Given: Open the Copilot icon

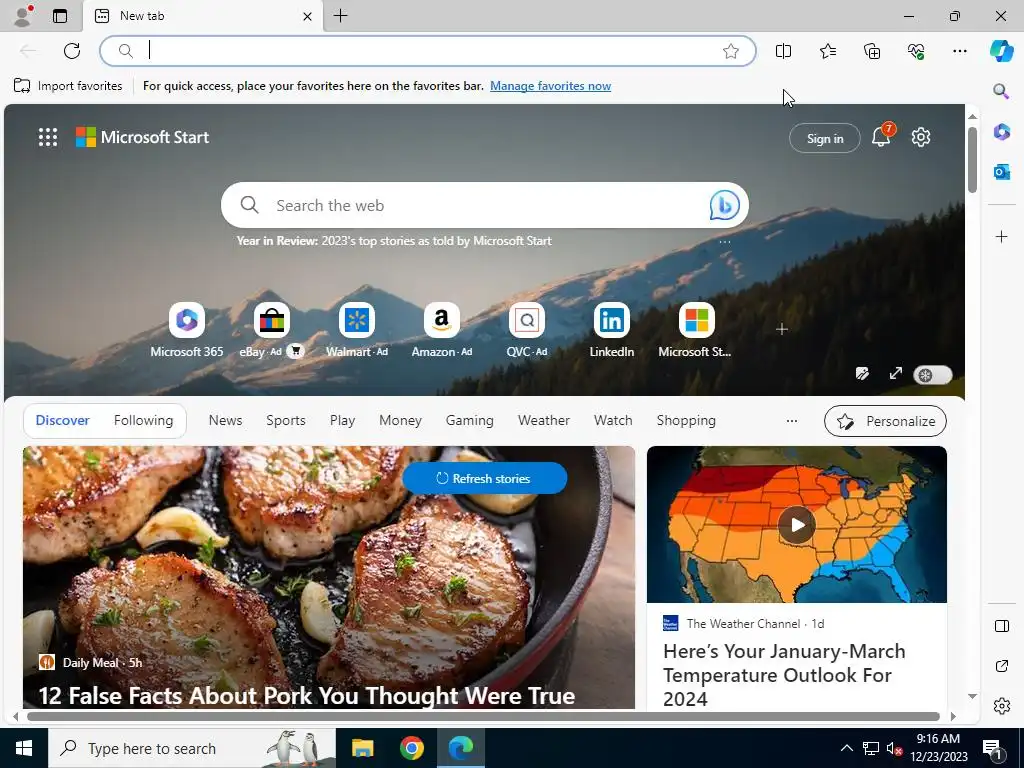Looking at the screenshot, I should point(1001,51).
